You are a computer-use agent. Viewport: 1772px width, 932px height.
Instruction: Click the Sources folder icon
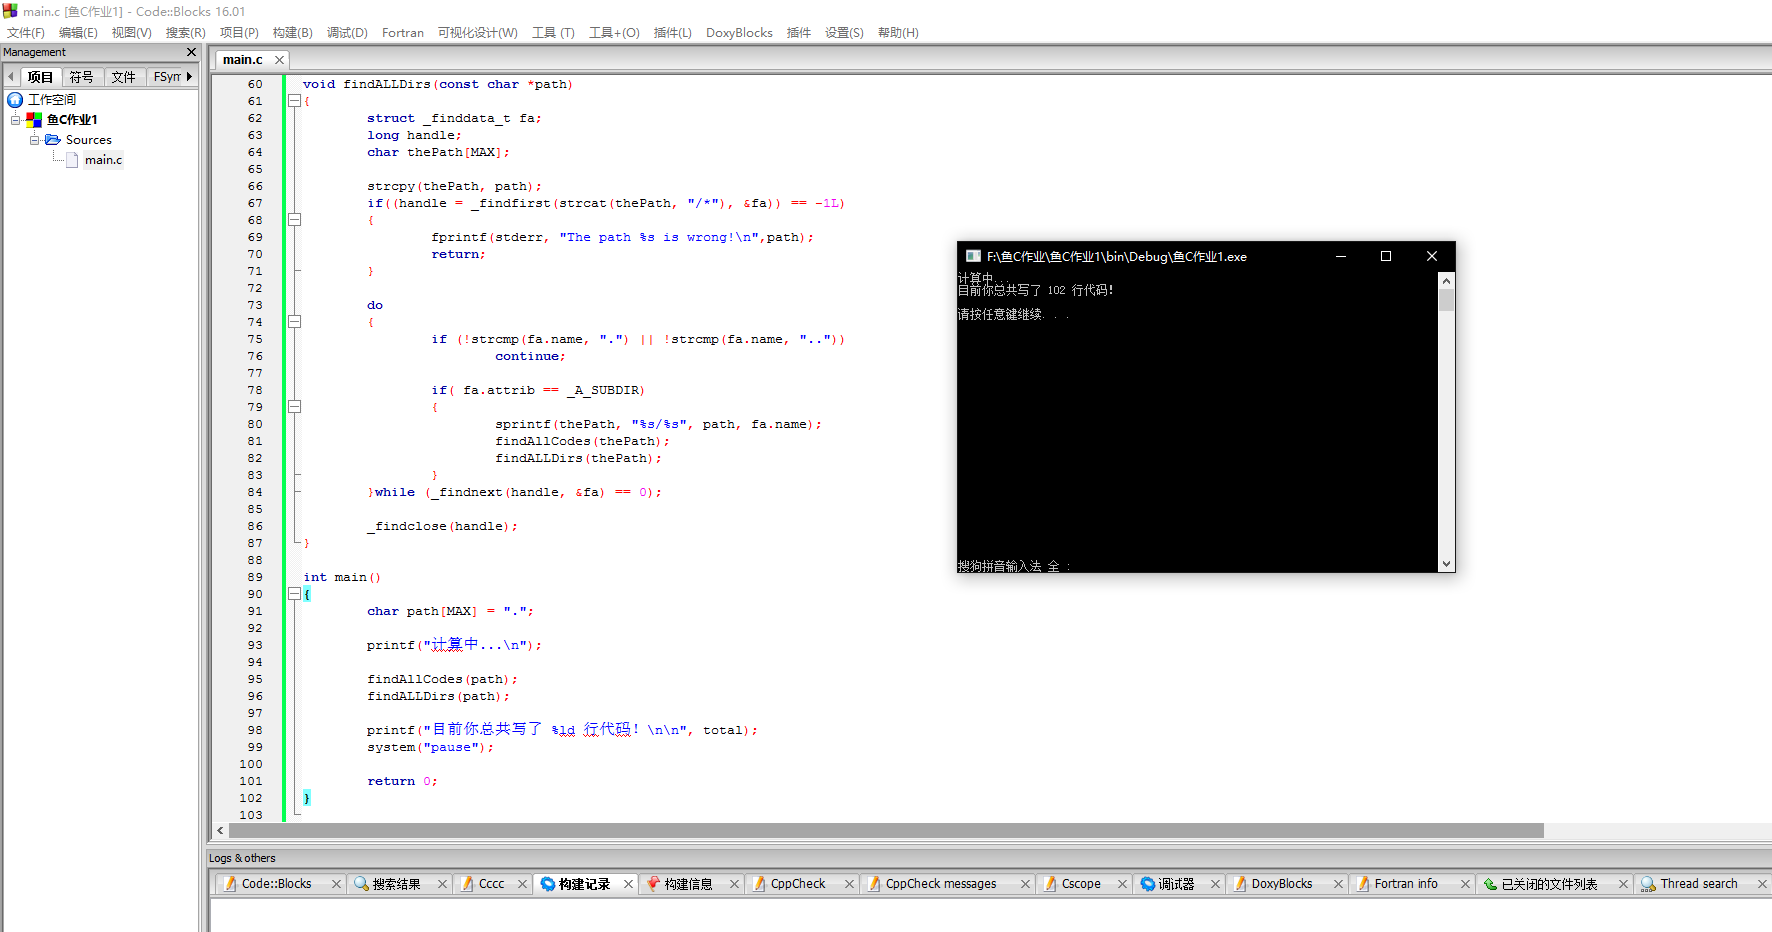pyautogui.click(x=53, y=140)
